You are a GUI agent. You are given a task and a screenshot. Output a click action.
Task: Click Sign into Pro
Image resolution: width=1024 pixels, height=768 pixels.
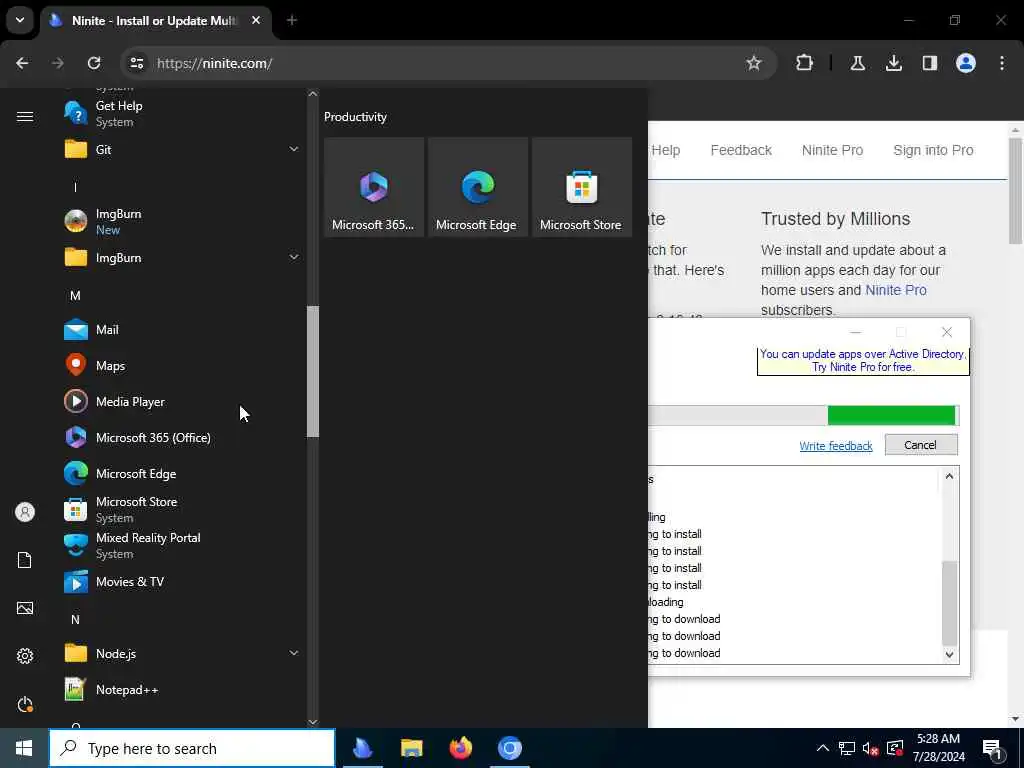[933, 150]
